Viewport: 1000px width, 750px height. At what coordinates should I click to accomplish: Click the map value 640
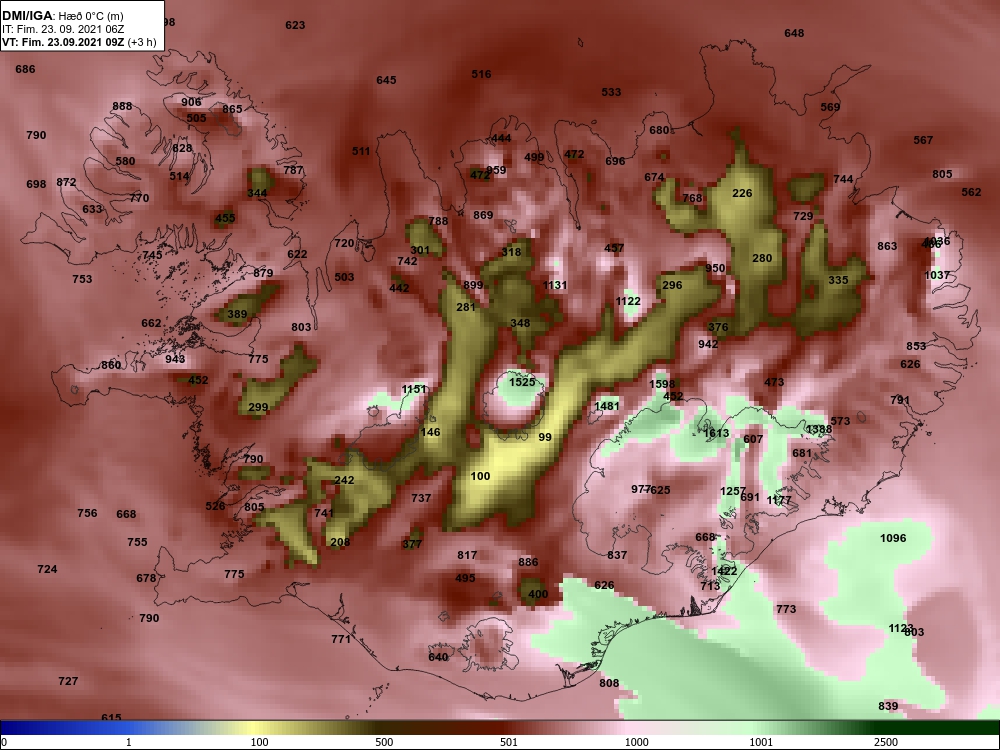(438, 657)
